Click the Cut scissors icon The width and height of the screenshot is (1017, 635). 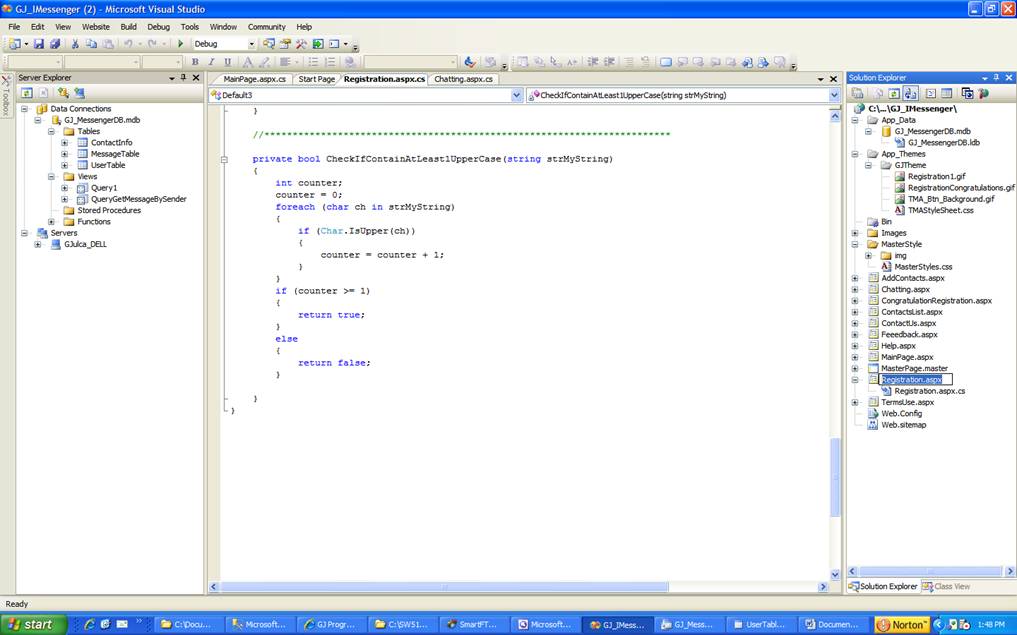tap(75, 44)
